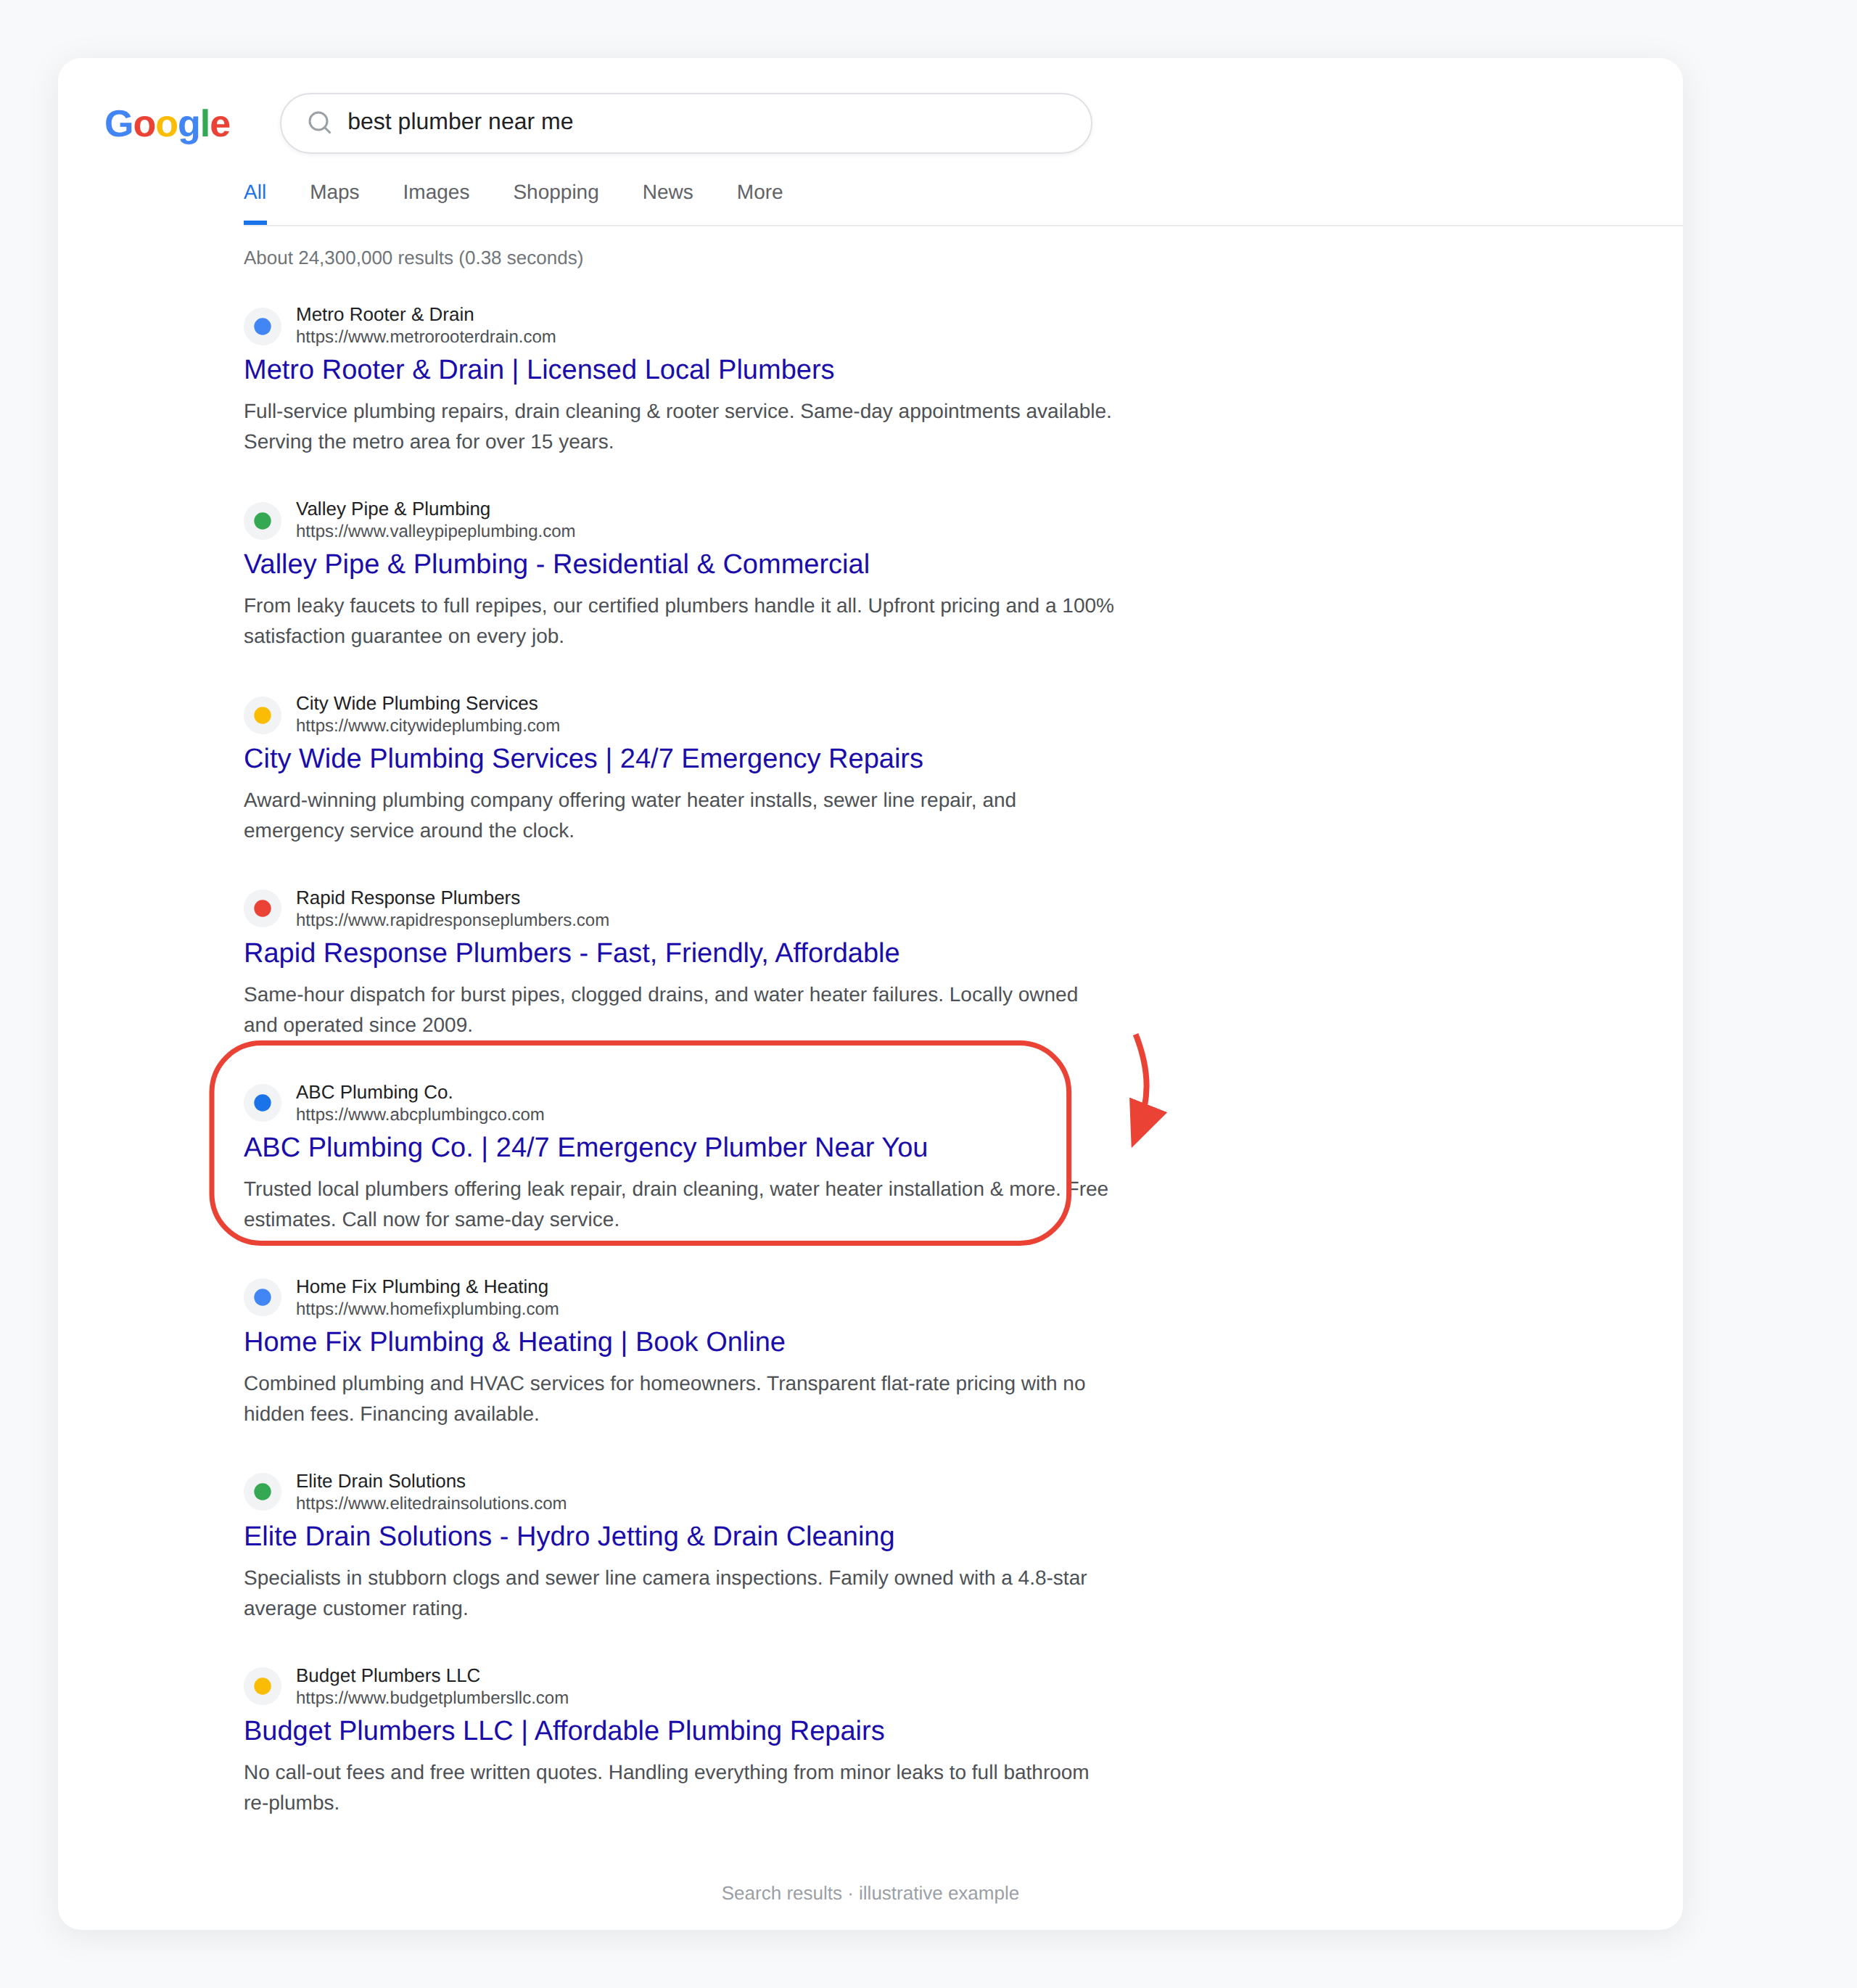Screen dimensions: 1857x1988
Task: Click the Rapid Response Plumbers favicon
Action: [x=262, y=909]
